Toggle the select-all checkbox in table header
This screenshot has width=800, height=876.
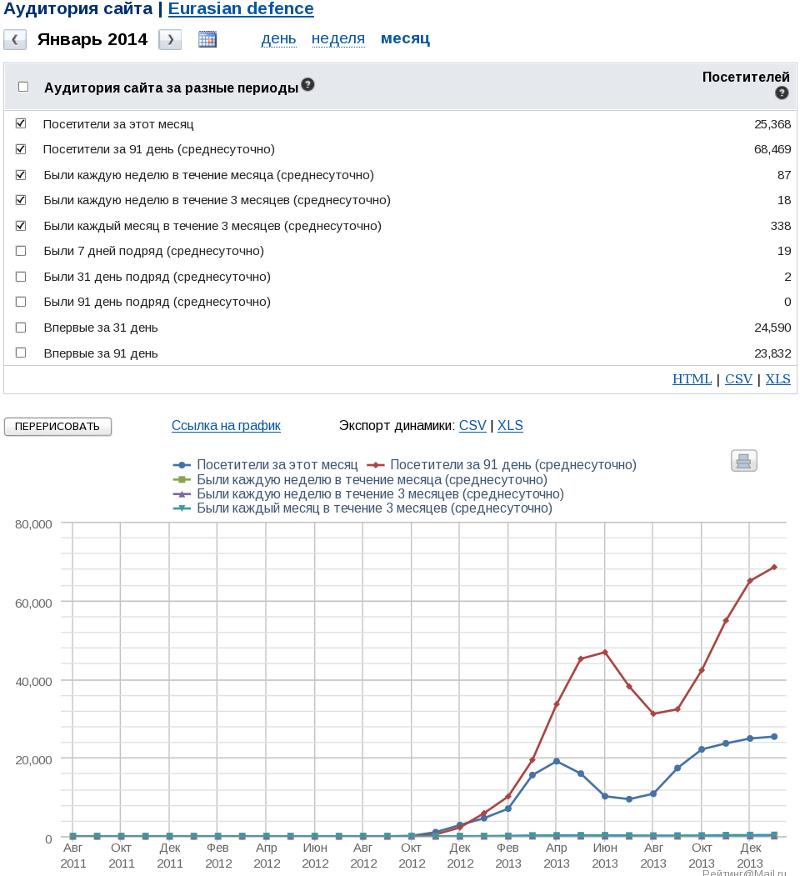[23, 87]
